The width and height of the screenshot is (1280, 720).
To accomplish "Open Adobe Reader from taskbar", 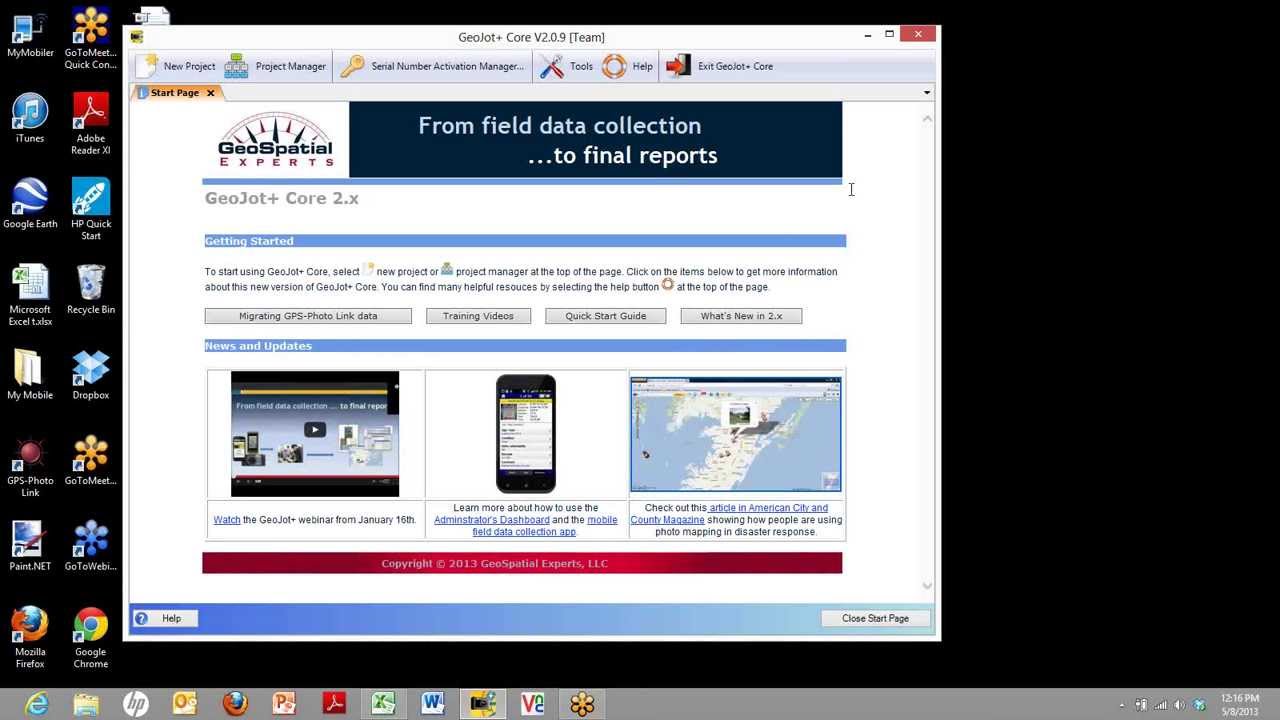I will pos(334,704).
